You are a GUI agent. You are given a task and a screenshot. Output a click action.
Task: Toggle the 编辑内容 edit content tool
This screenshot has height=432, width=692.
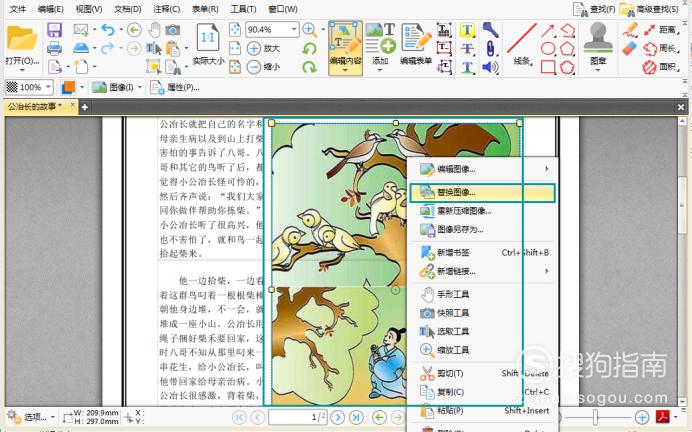tap(345, 48)
